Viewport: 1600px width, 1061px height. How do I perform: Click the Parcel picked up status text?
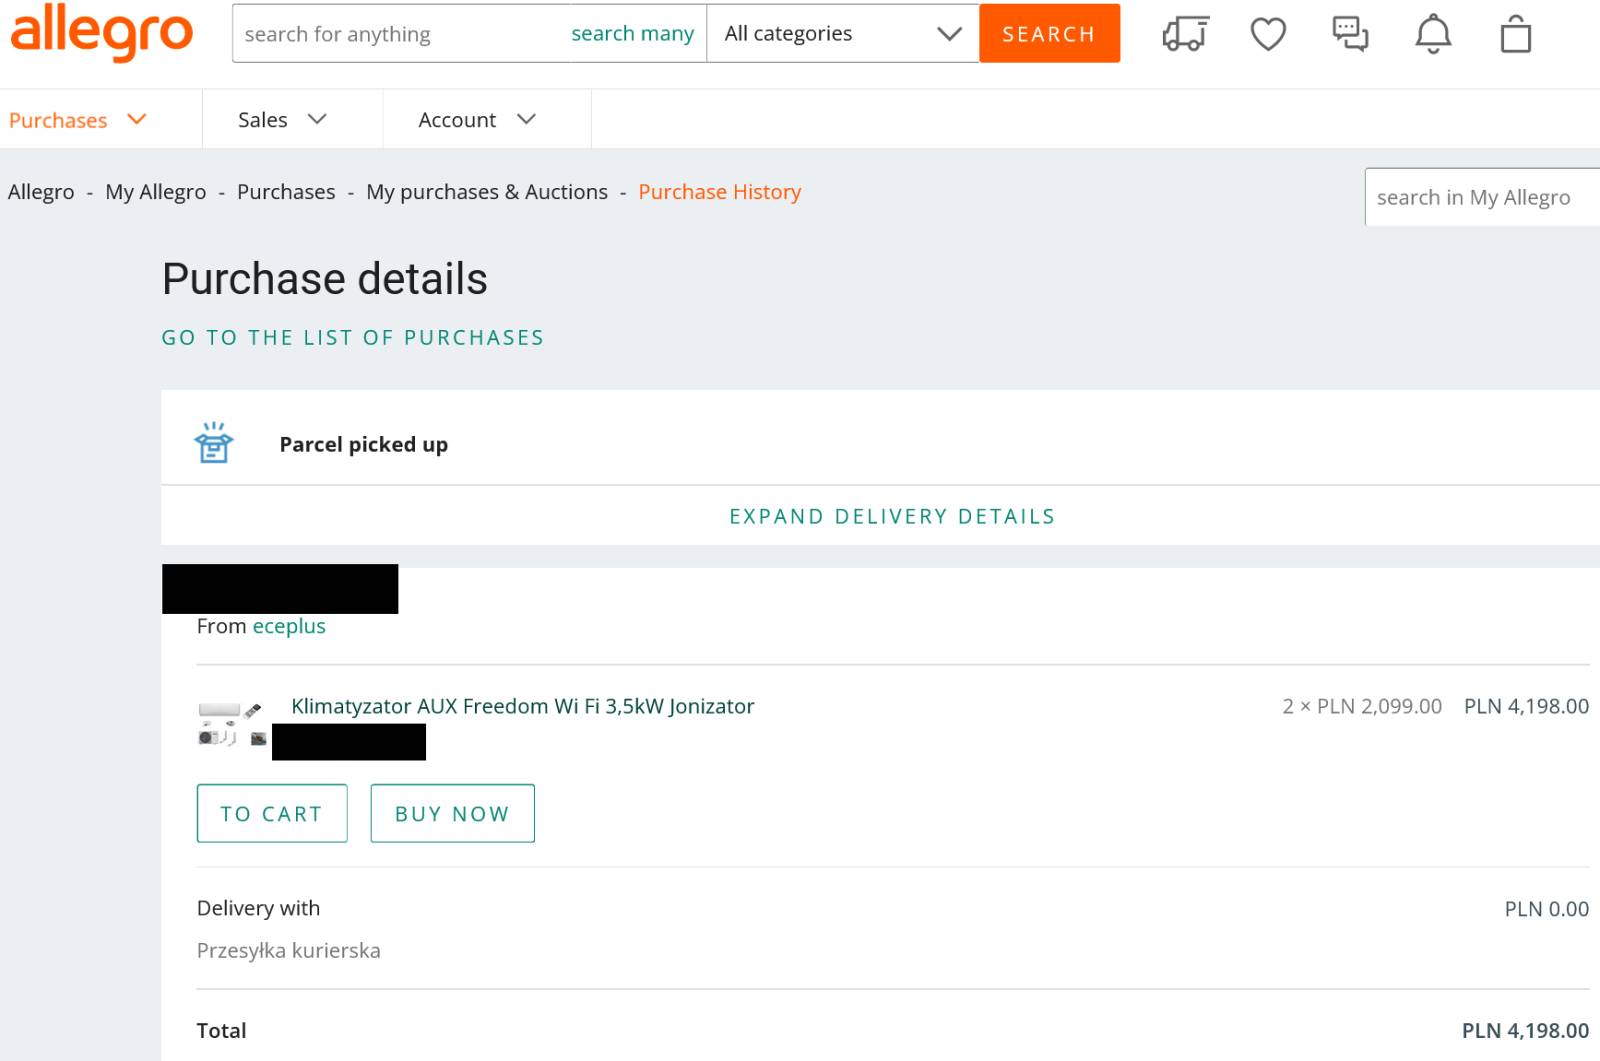pyautogui.click(x=364, y=444)
